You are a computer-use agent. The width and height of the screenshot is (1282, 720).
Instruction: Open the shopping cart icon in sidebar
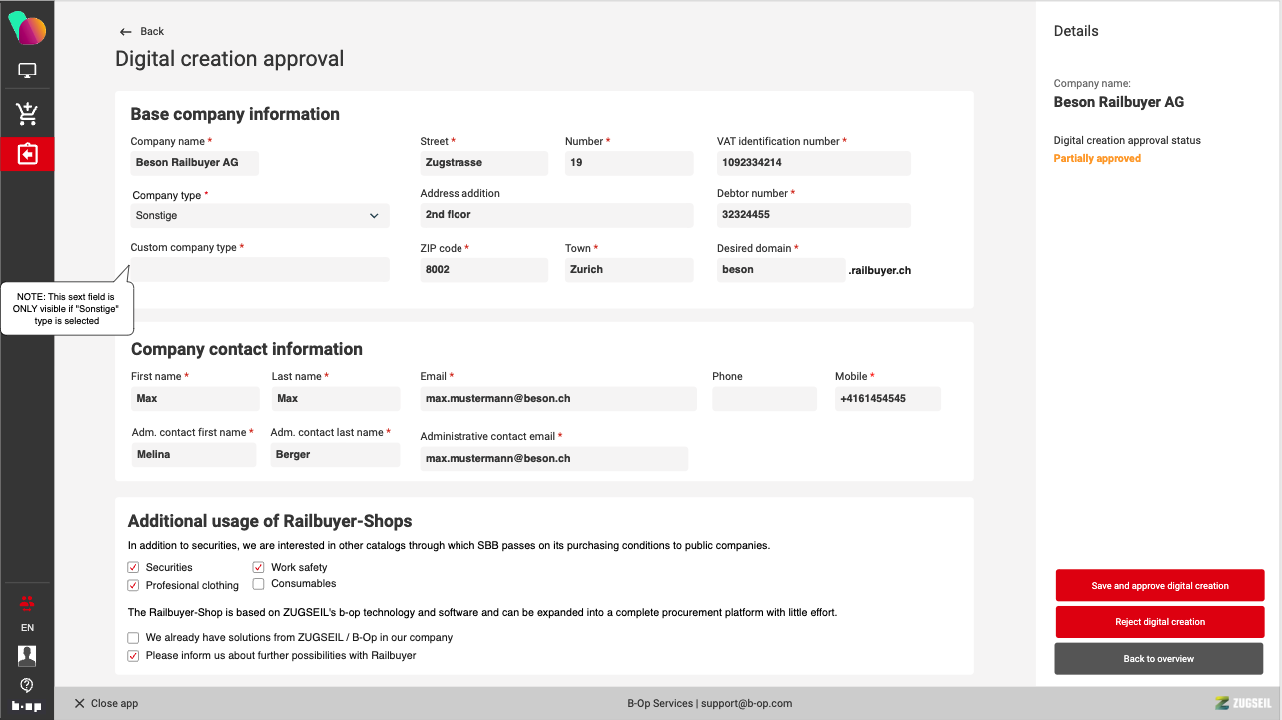(x=27, y=114)
